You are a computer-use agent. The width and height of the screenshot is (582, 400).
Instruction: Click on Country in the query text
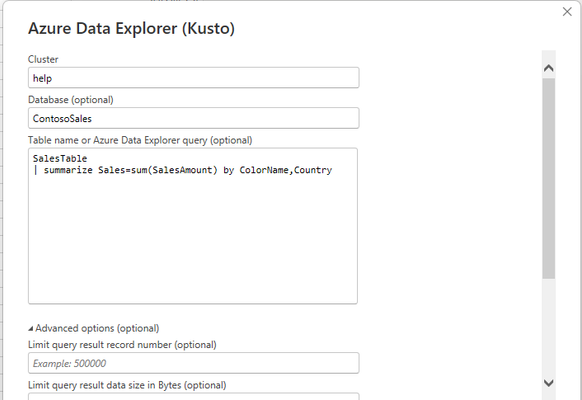point(313,170)
